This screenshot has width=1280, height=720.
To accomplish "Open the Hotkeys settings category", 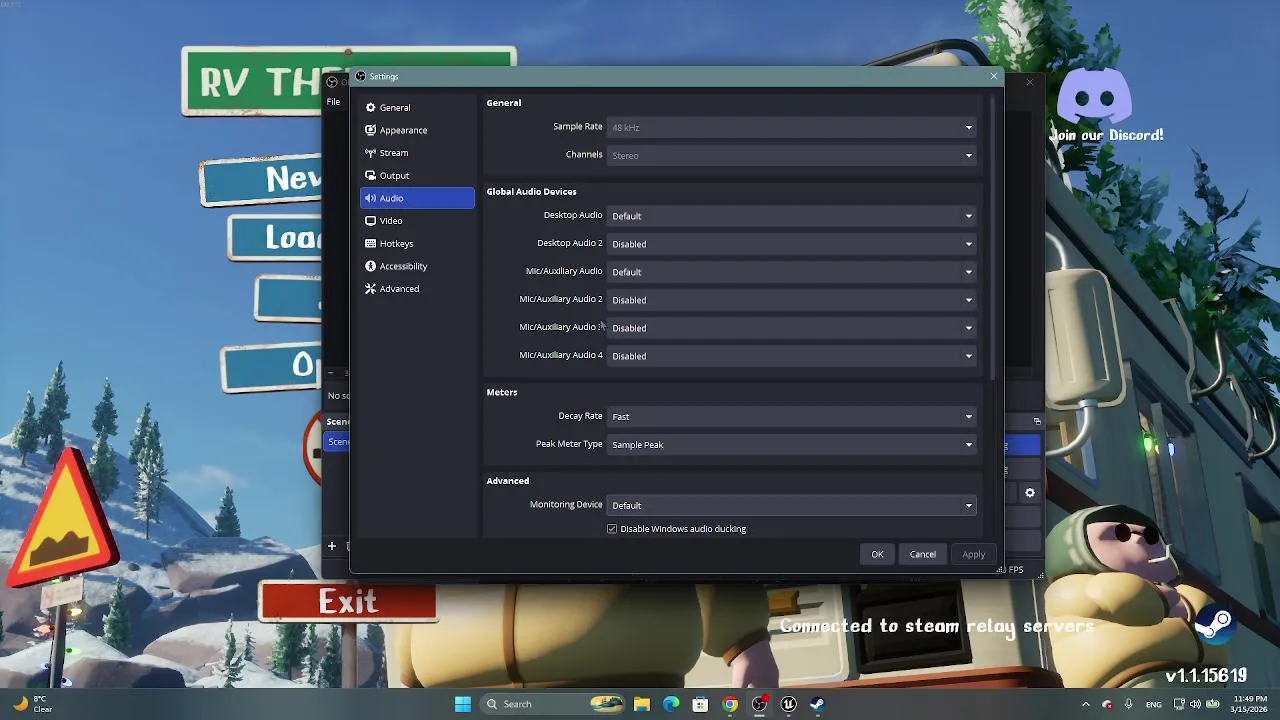I will coord(417,243).
